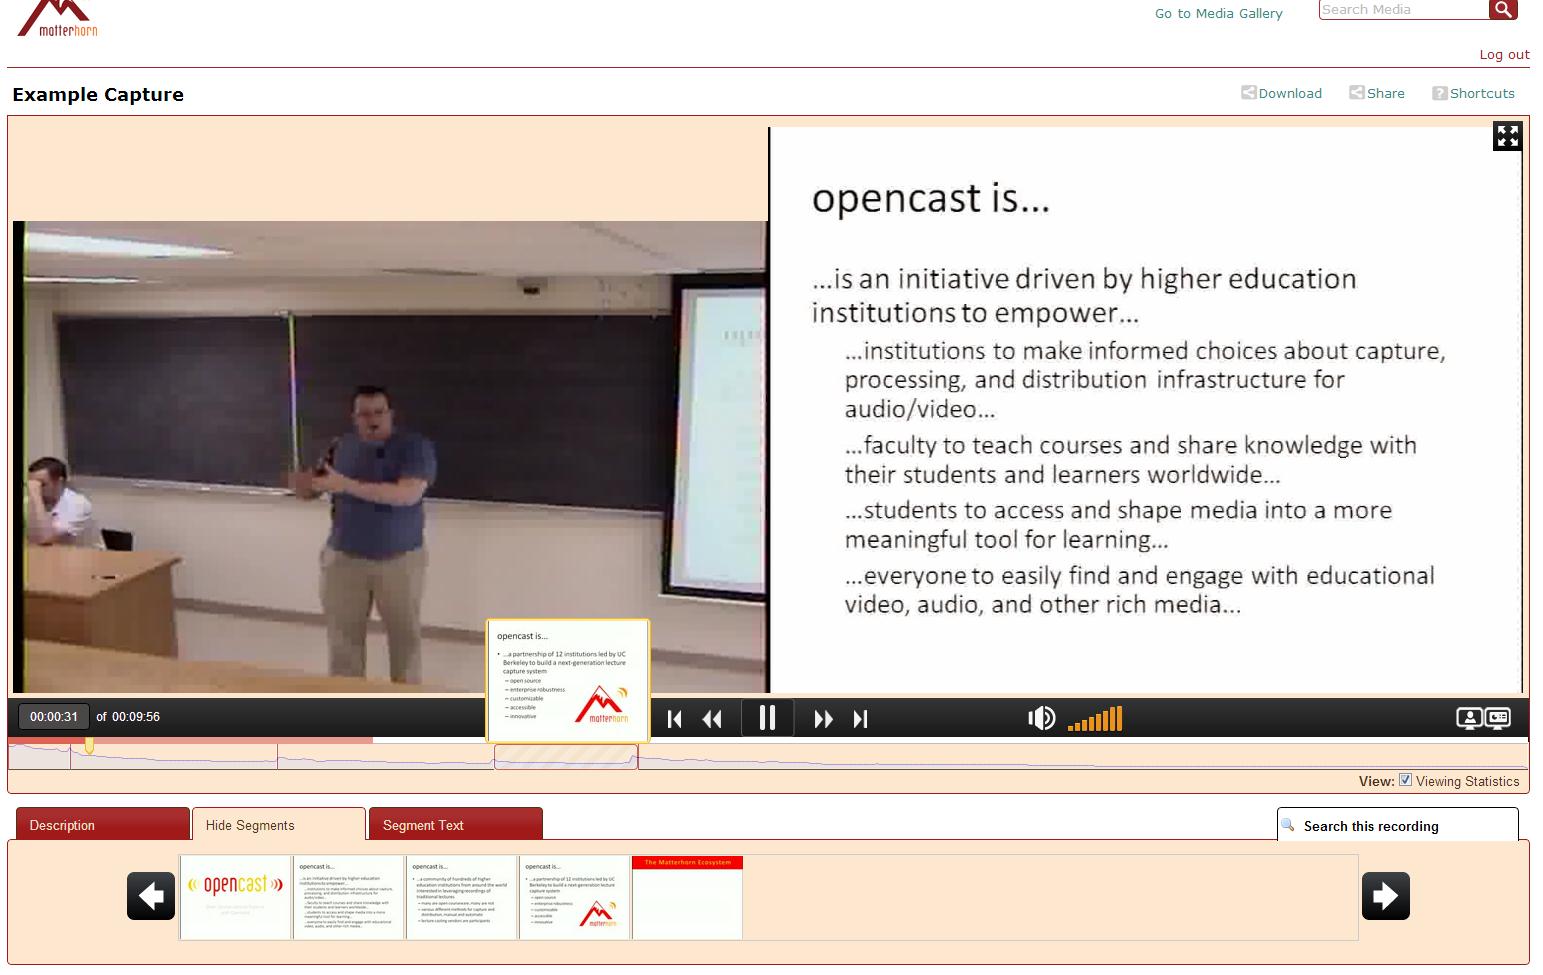This screenshot has height=975, width=1543.
Task: Select the 'partnership of 12 institutions' segment thumbnail
Action: [575, 897]
